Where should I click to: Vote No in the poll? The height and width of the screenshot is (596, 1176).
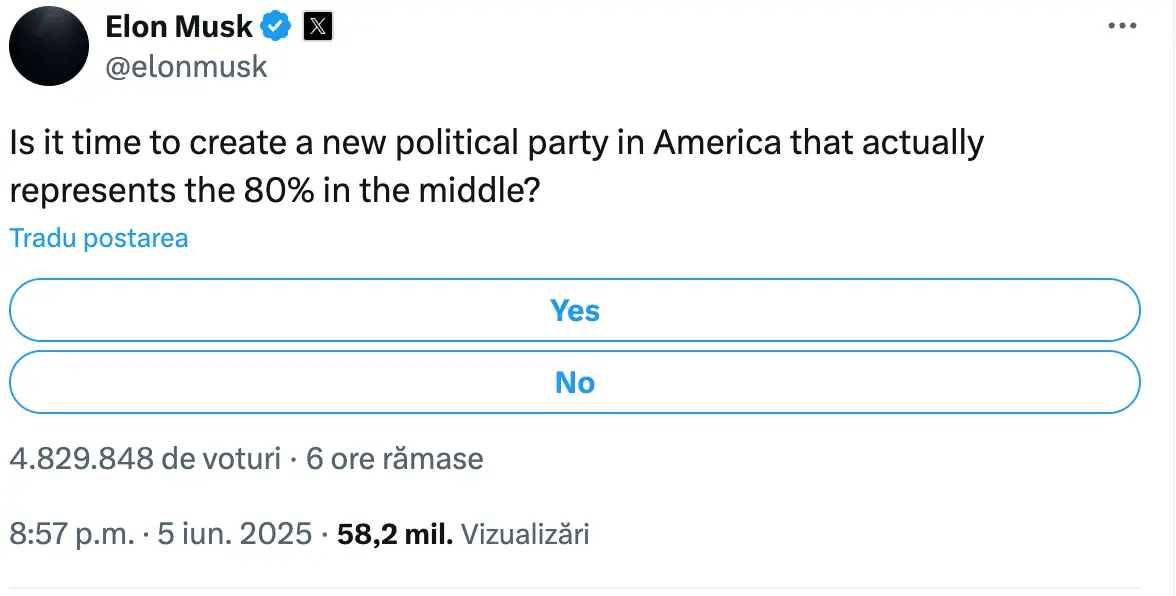(x=574, y=382)
